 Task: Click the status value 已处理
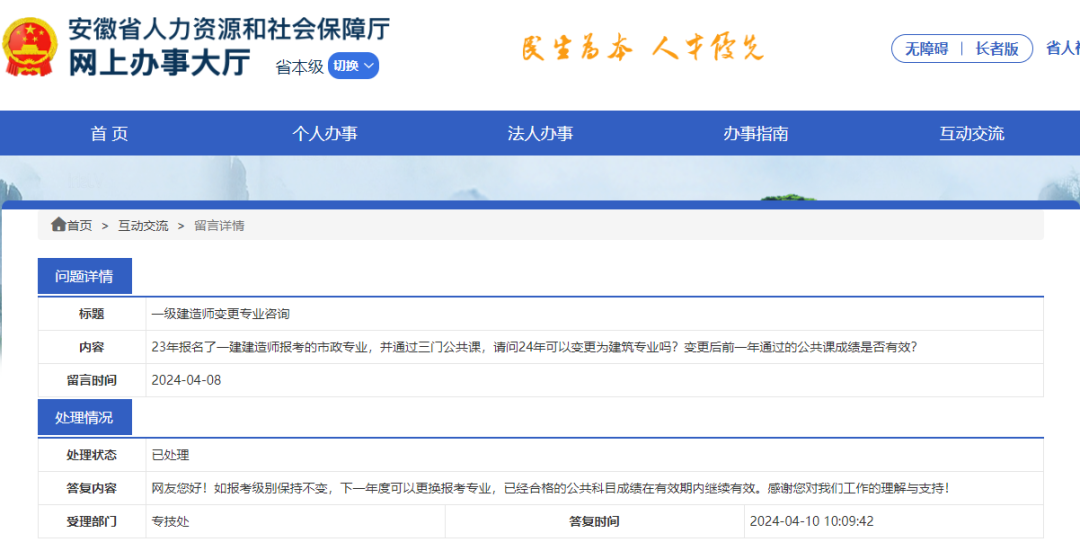tap(170, 455)
